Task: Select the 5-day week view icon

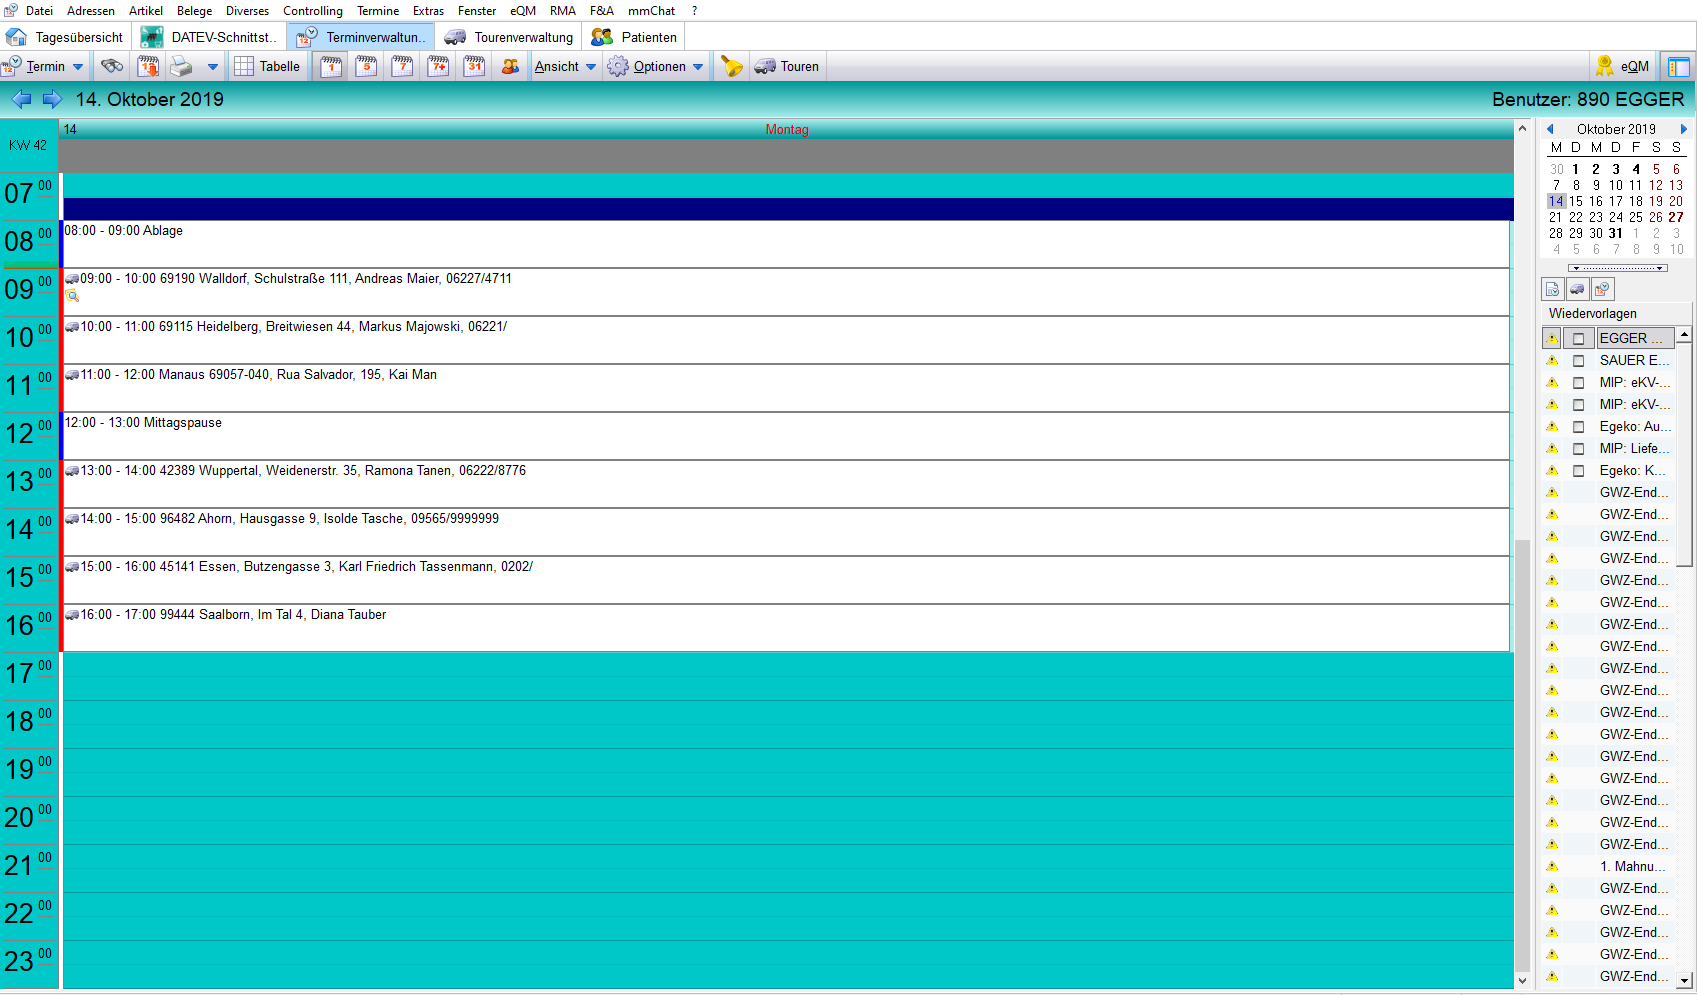Action: click(x=367, y=67)
